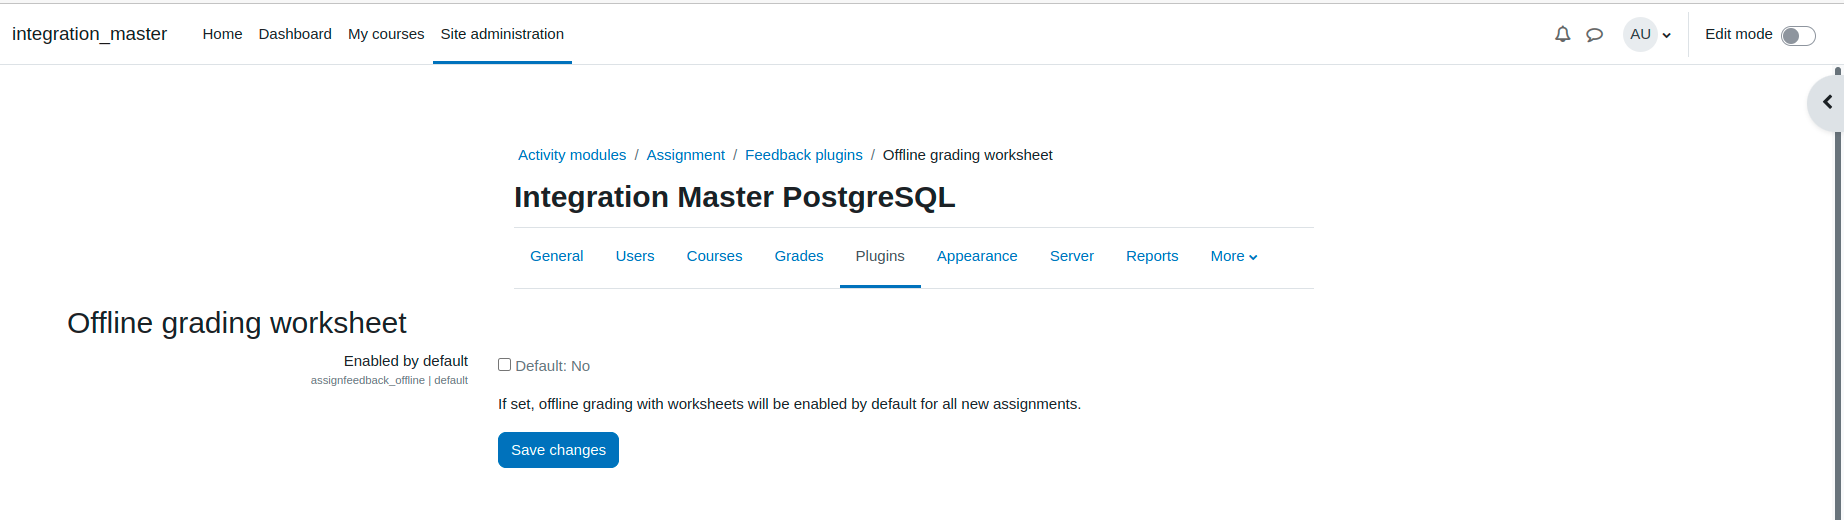Click the 'If set, offline grading' description
Image resolution: width=1844 pixels, height=520 pixels.
pyautogui.click(x=789, y=404)
